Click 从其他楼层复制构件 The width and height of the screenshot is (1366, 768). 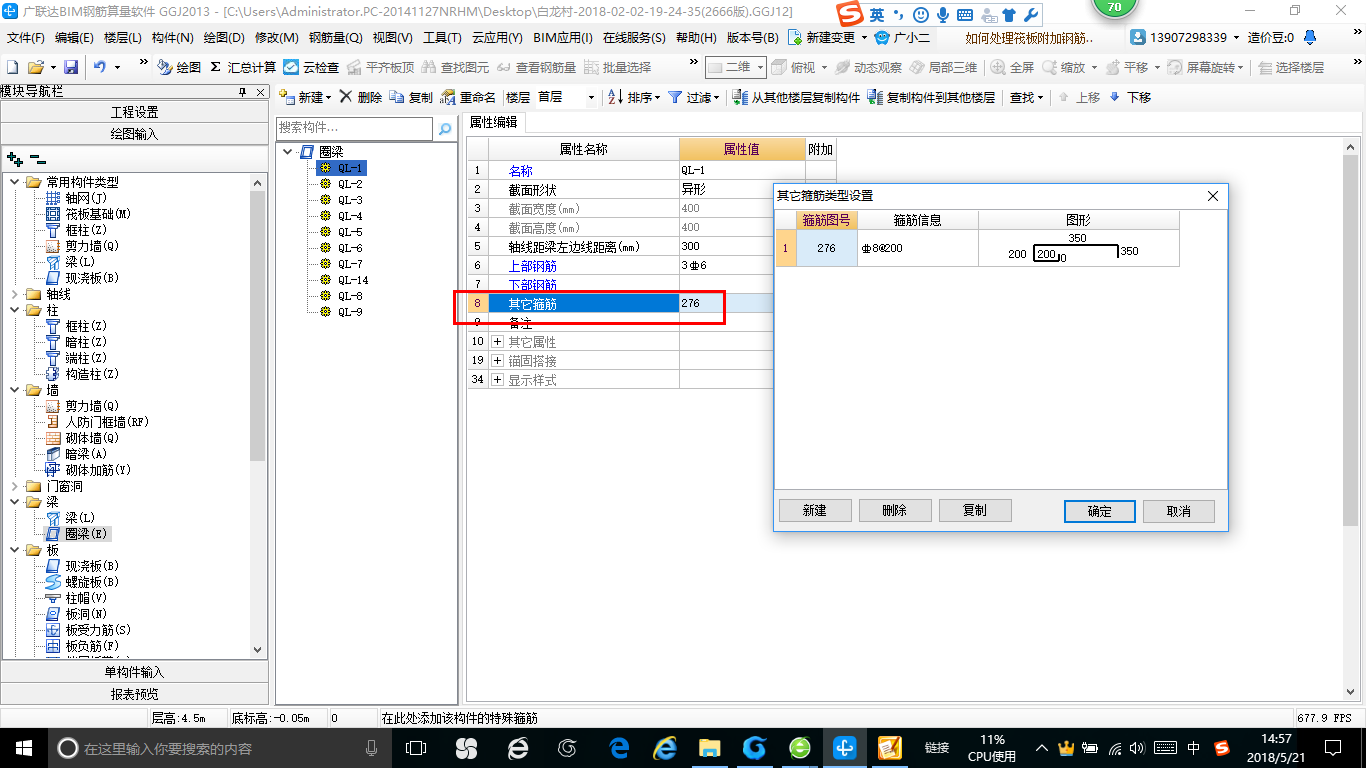tap(796, 97)
